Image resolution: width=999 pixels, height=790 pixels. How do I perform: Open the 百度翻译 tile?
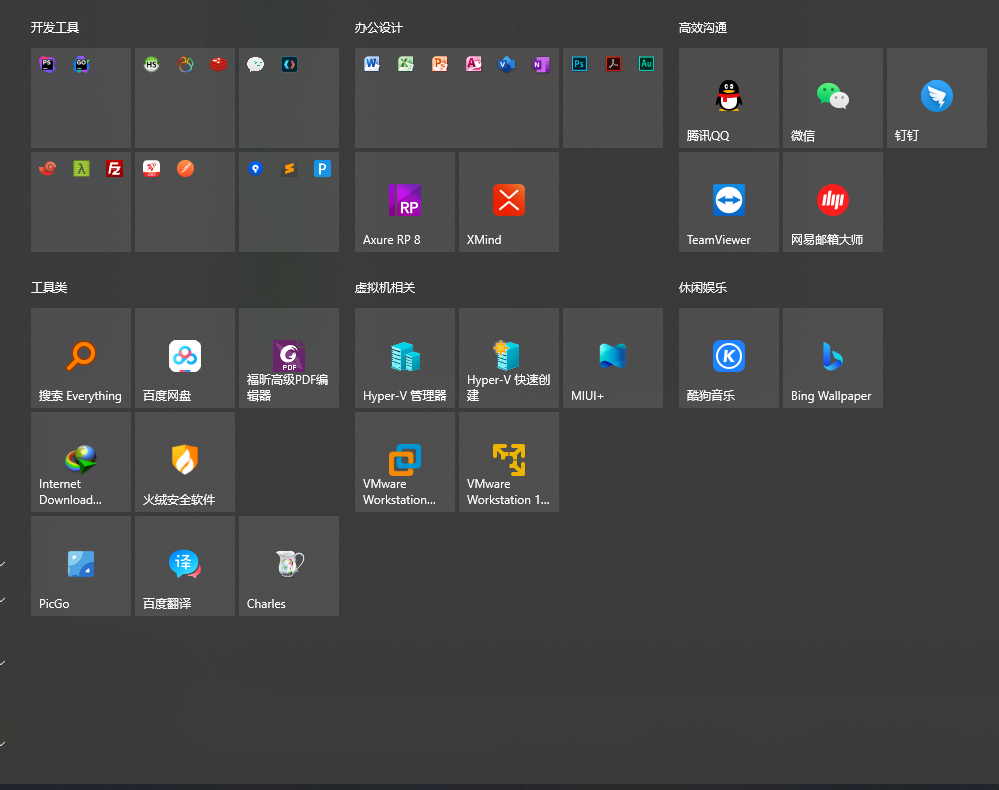tap(185, 566)
